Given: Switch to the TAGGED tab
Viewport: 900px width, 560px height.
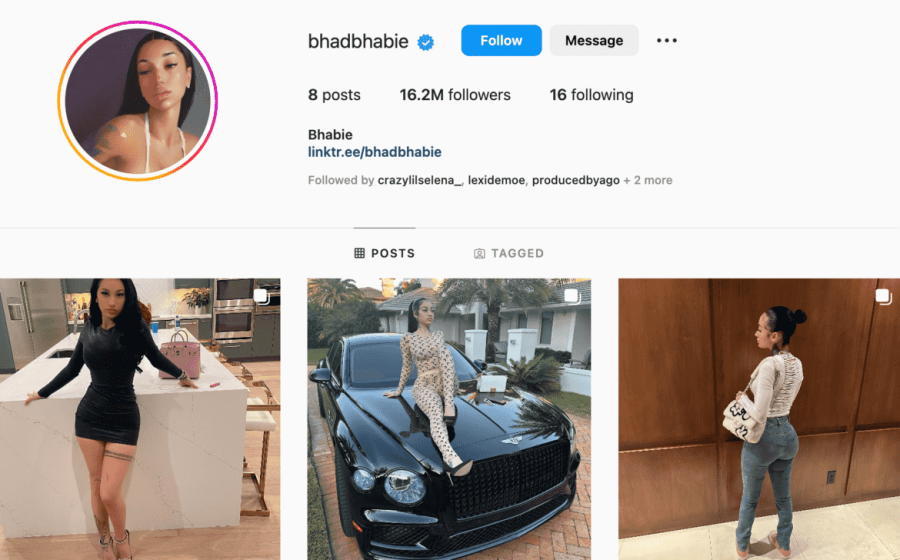Looking at the screenshot, I should (x=509, y=253).
